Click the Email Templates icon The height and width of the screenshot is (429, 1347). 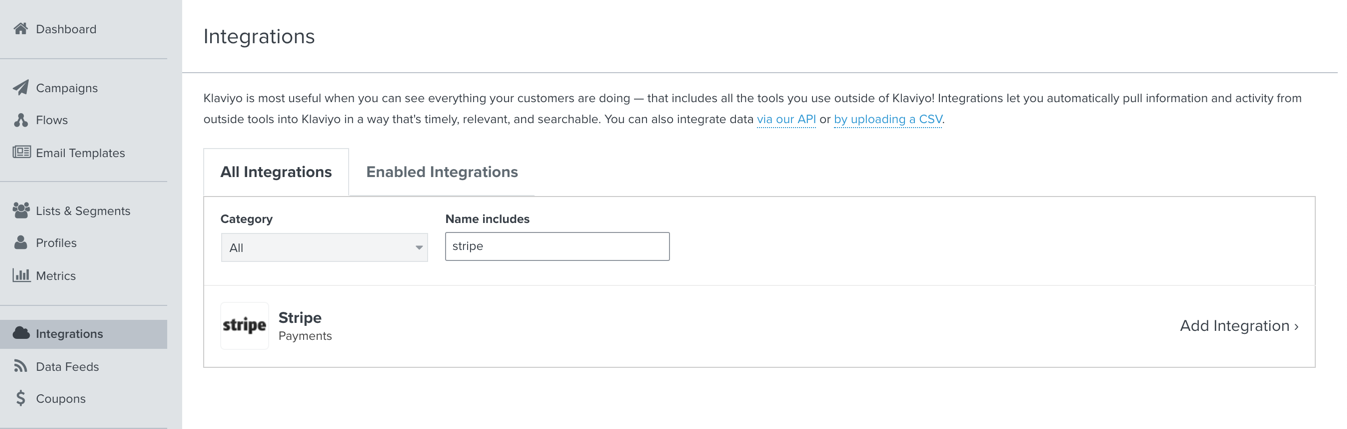[x=21, y=152]
